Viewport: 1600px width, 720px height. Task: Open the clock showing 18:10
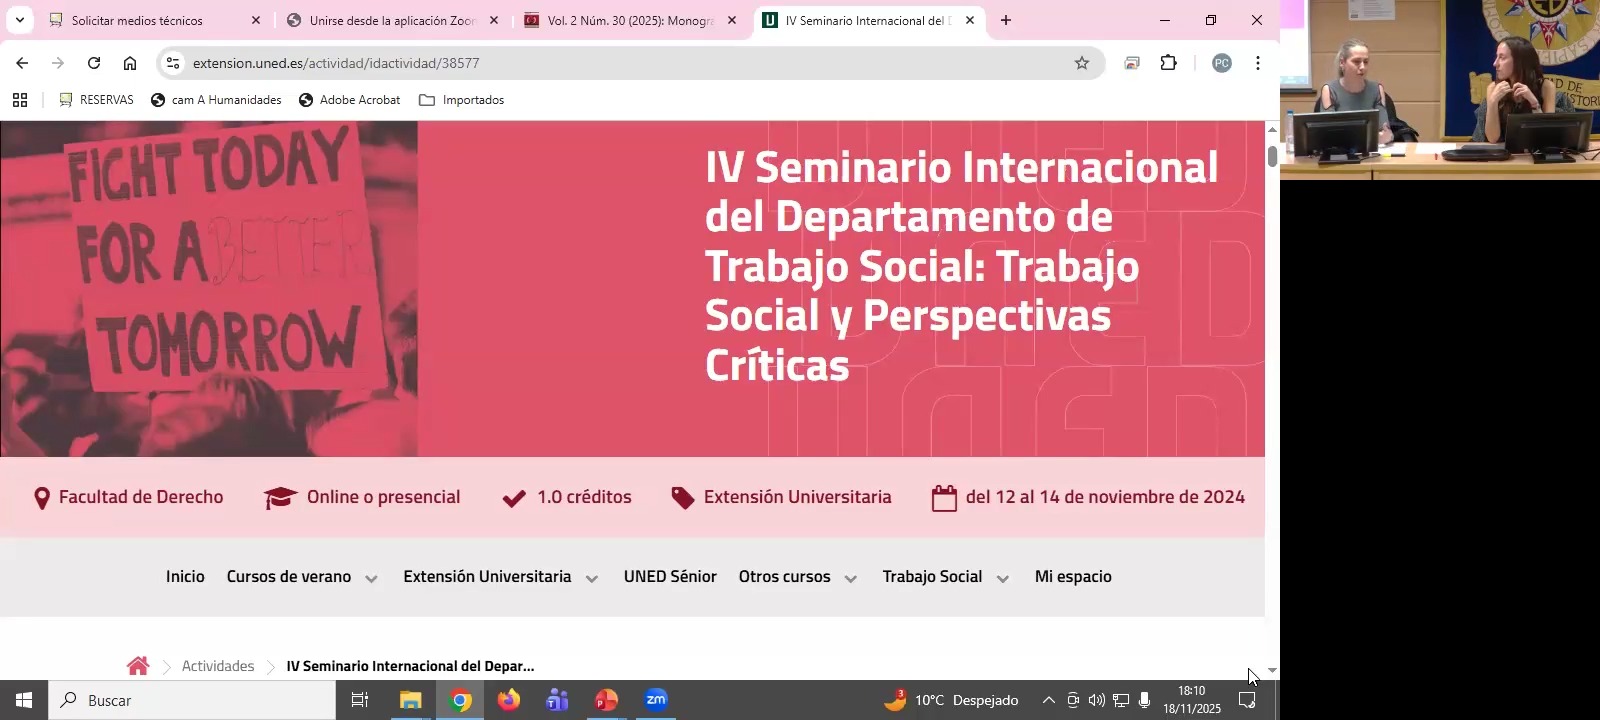coord(1192,700)
